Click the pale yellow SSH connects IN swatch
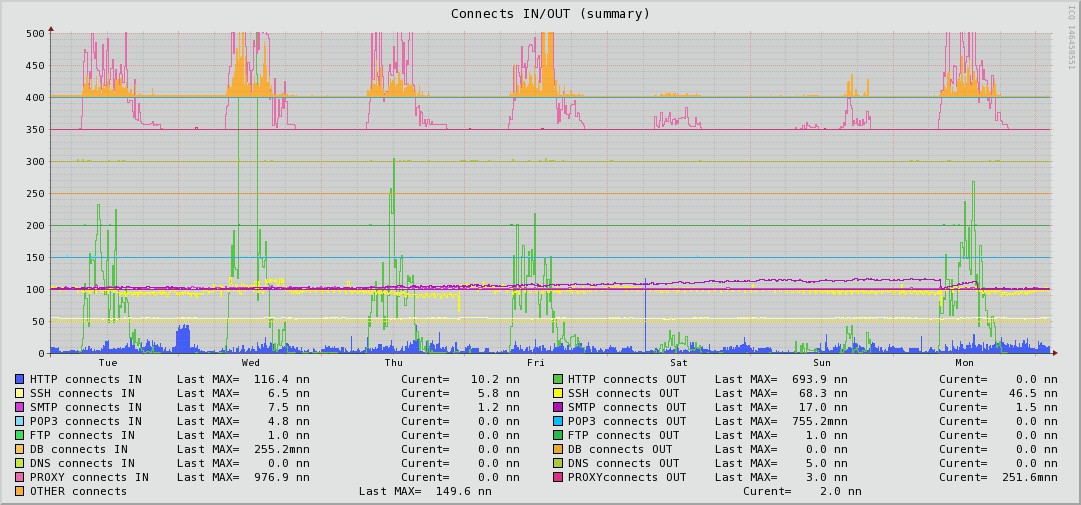The image size is (1081, 505). coord(19,393)
